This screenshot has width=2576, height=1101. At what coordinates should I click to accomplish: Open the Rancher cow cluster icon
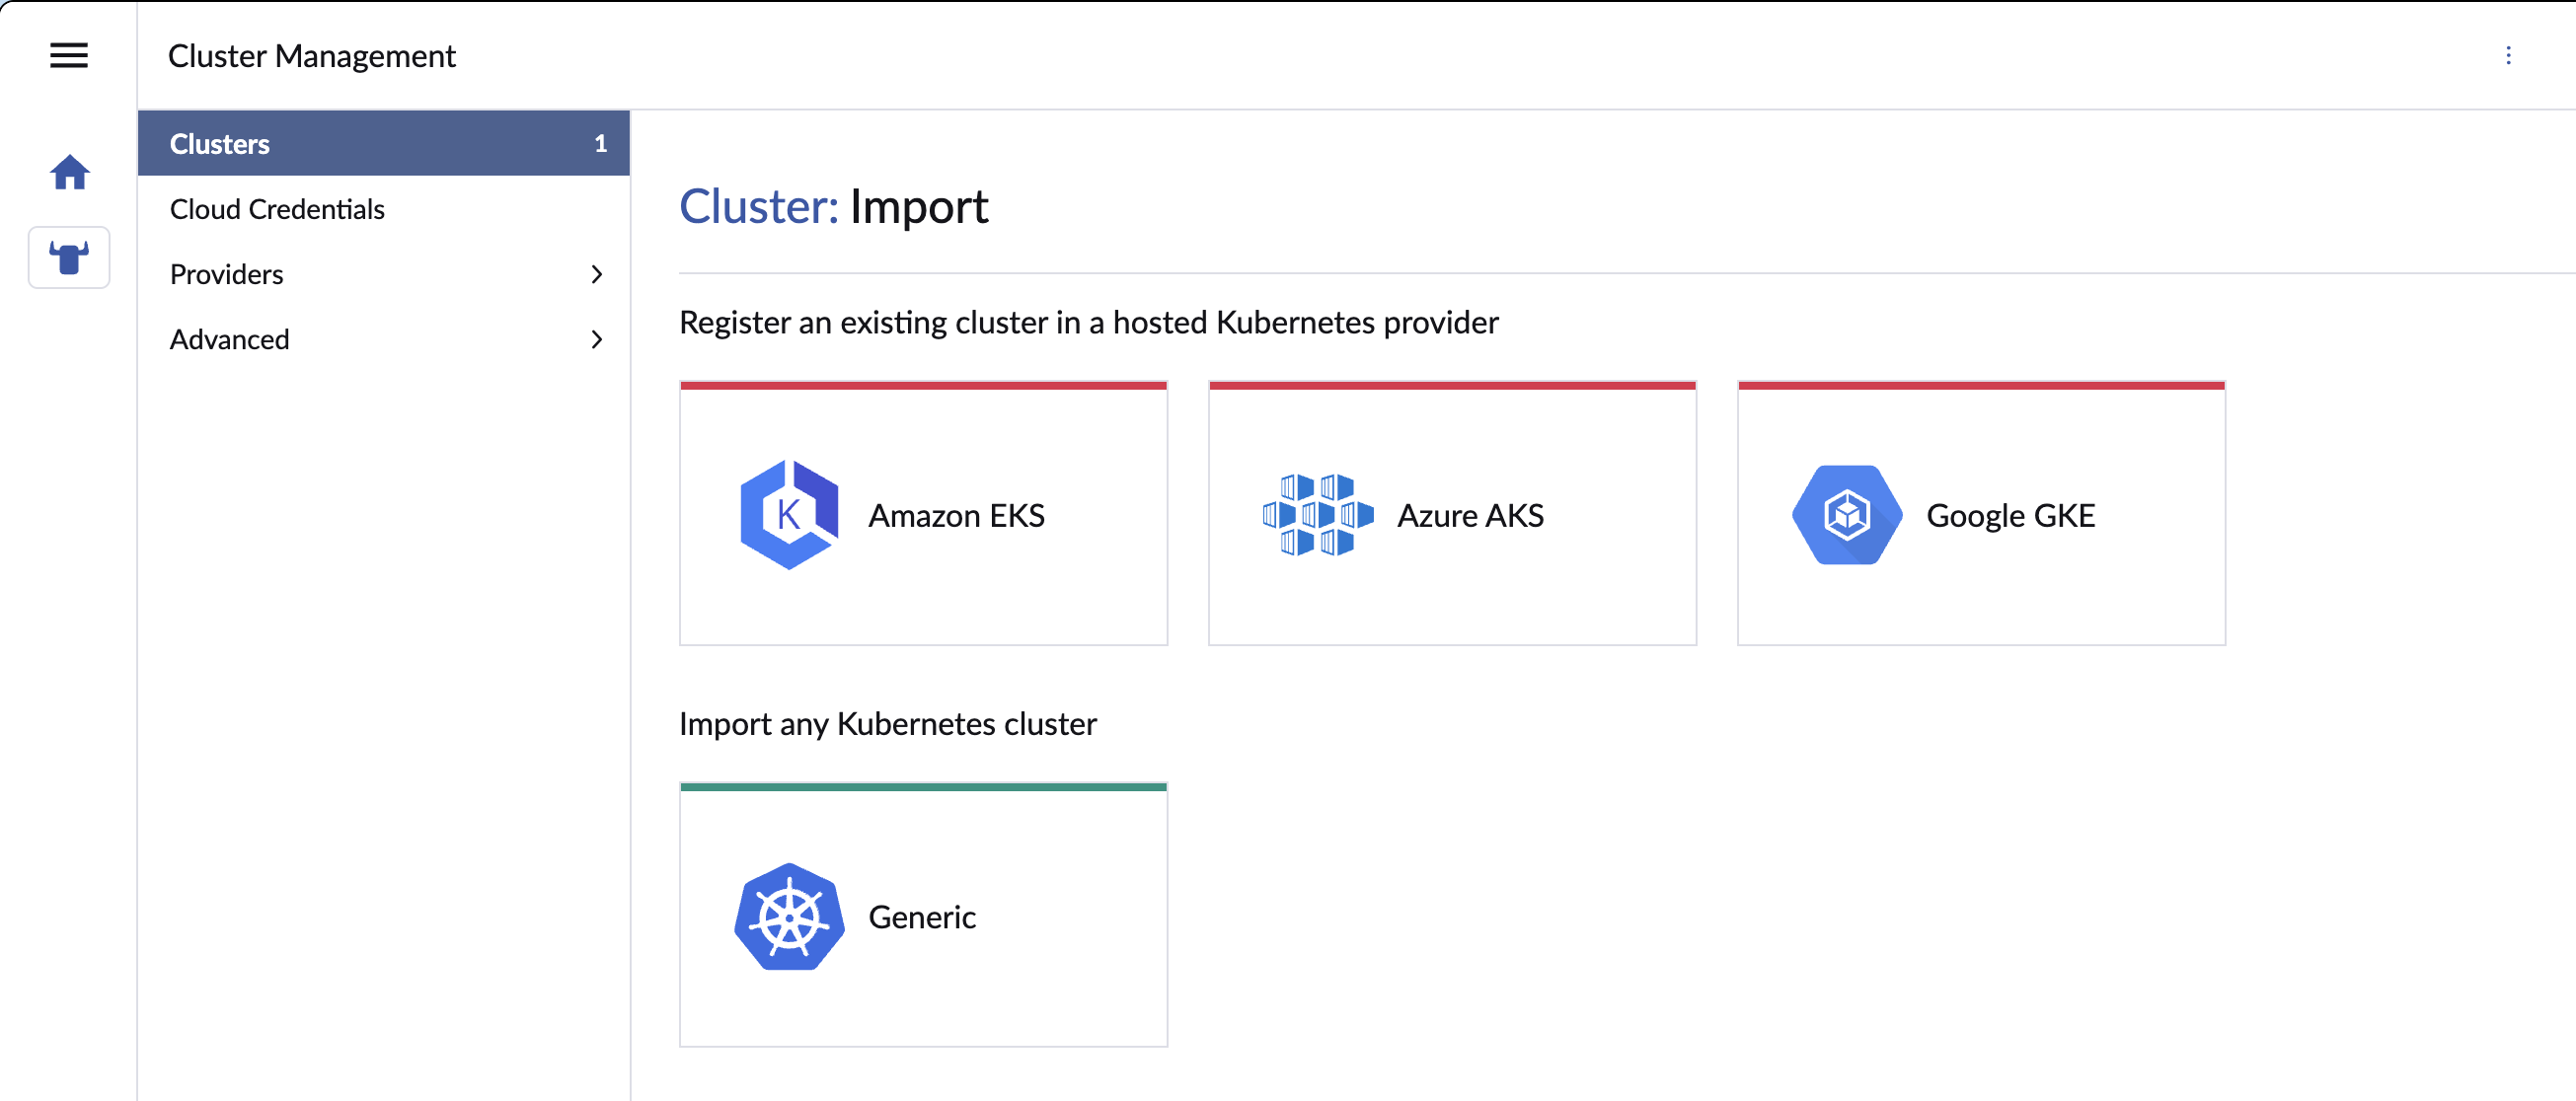pos(69,258)
